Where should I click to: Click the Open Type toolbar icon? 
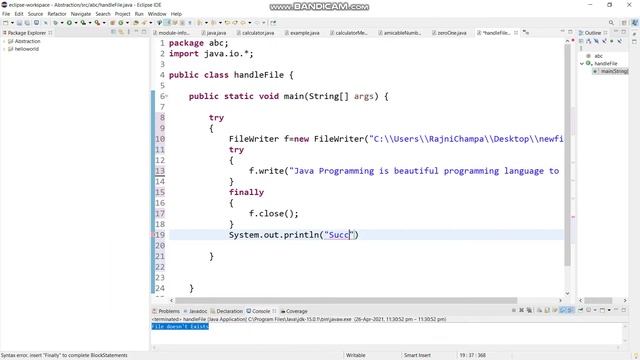(x=136, y=23)
